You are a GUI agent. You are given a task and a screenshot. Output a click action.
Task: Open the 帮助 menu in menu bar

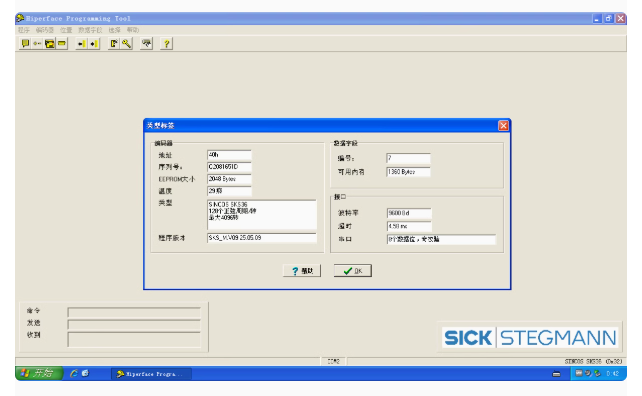click(x=132, y=30)
